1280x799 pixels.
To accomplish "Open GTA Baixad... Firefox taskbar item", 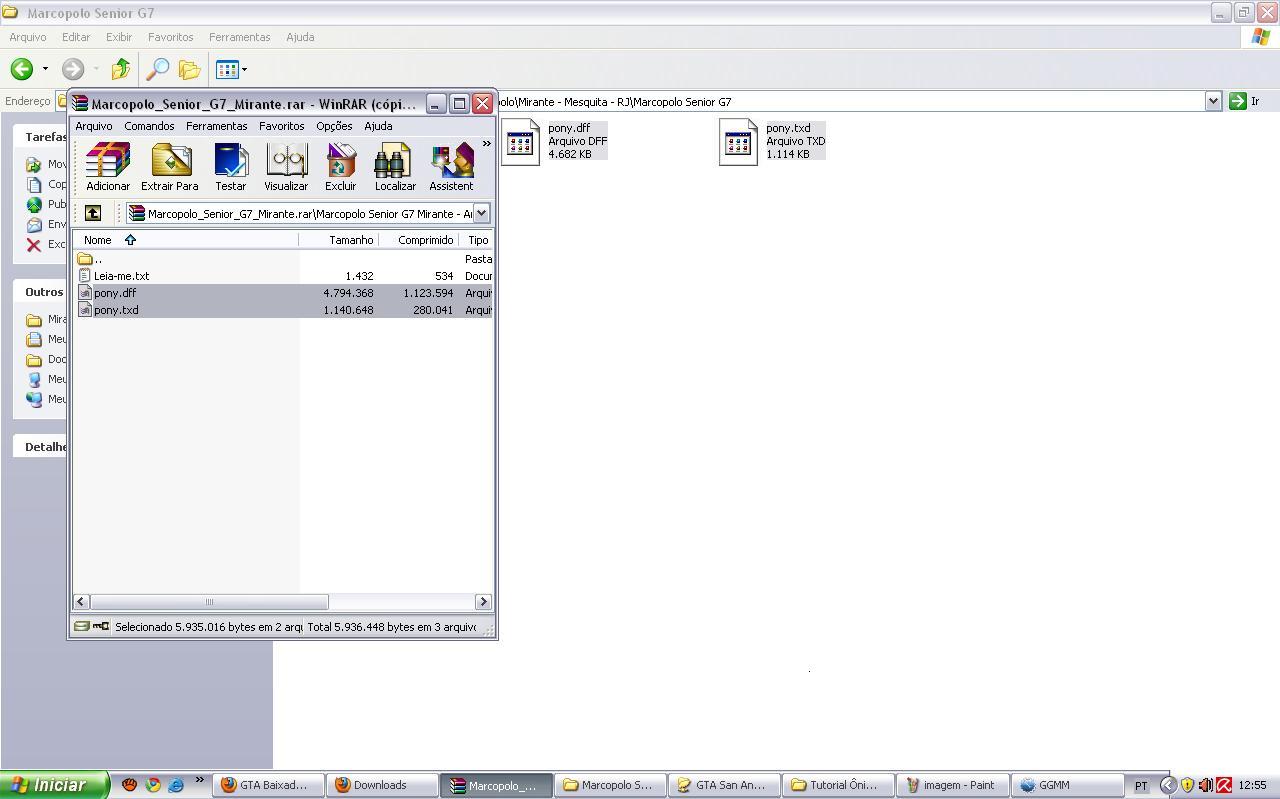I will coord(268,785).
